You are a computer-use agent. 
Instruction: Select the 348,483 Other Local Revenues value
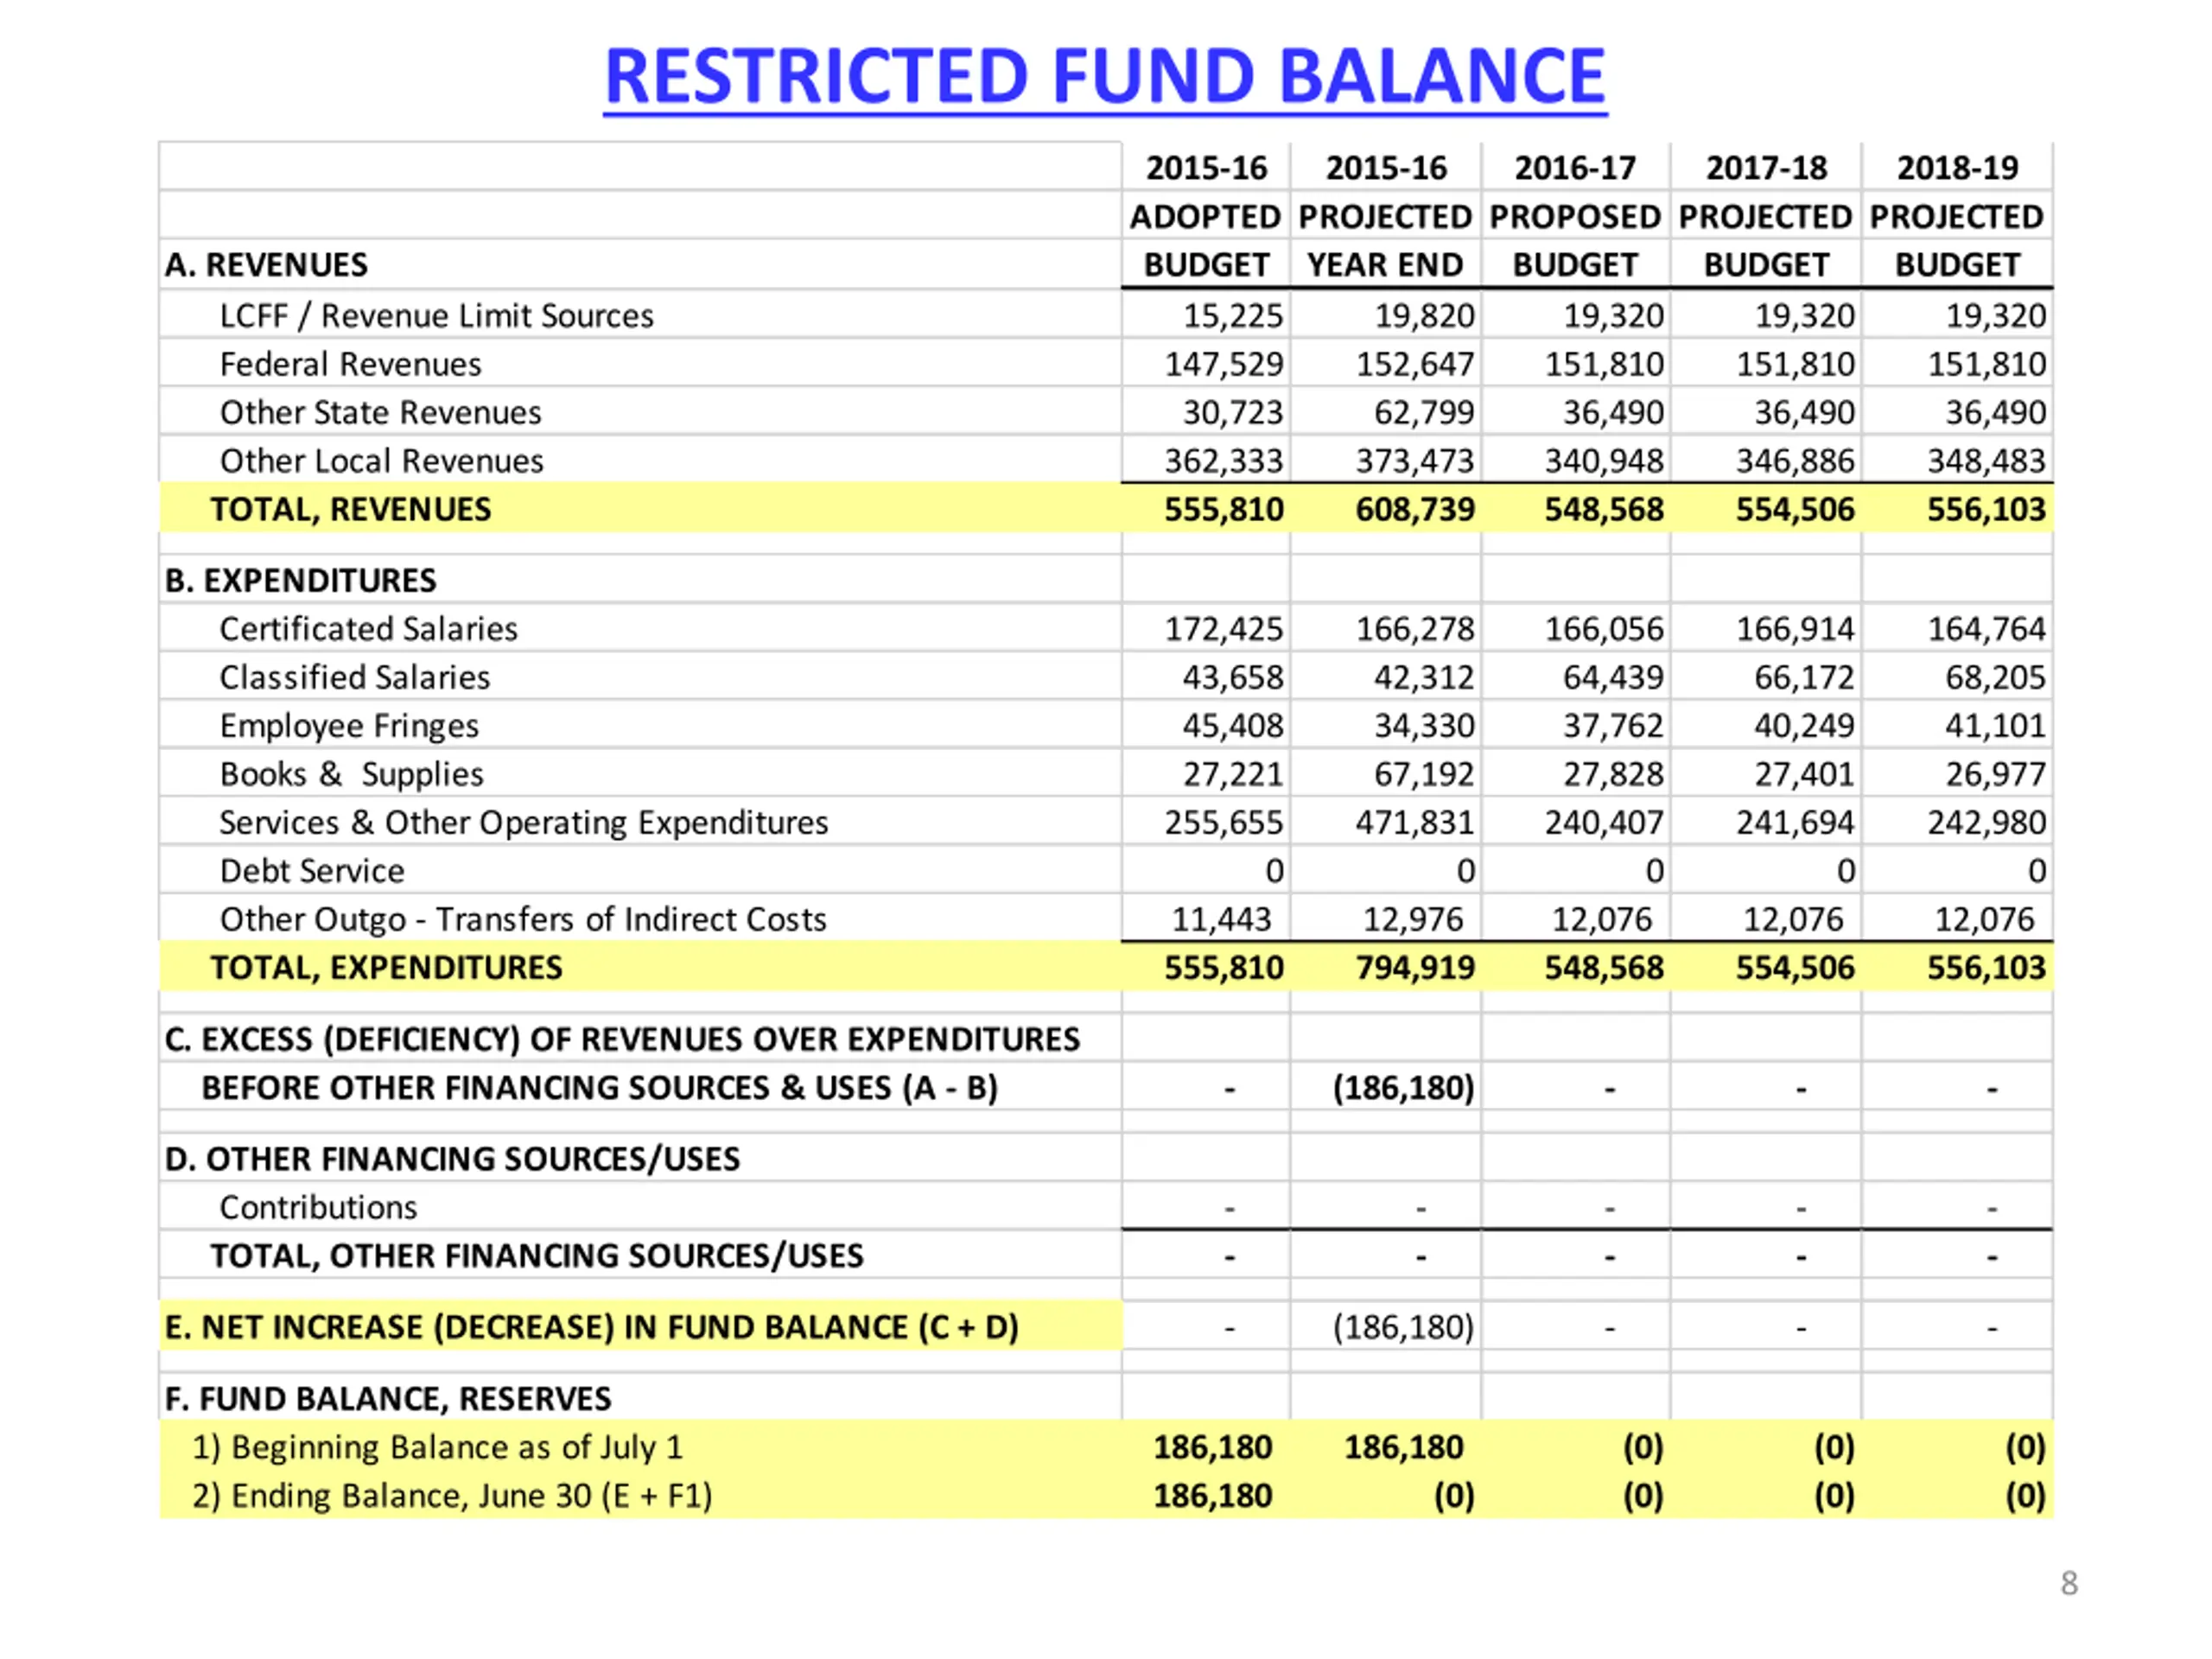[x=1987, y=461]
